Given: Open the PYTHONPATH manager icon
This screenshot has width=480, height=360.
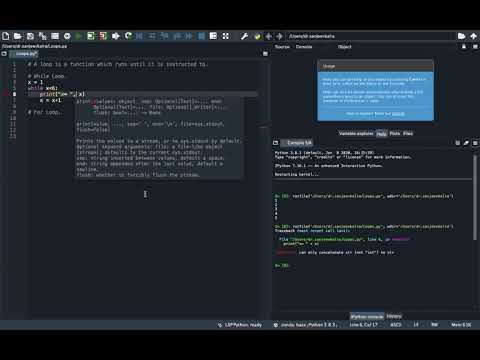Looking at the screenshot, I should pos(257,36).
